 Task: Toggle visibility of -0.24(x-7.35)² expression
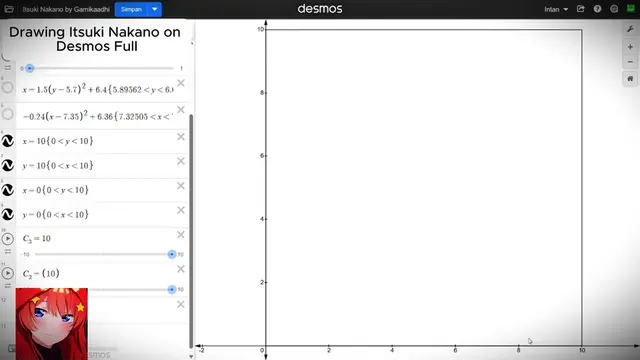click(7, 114)
